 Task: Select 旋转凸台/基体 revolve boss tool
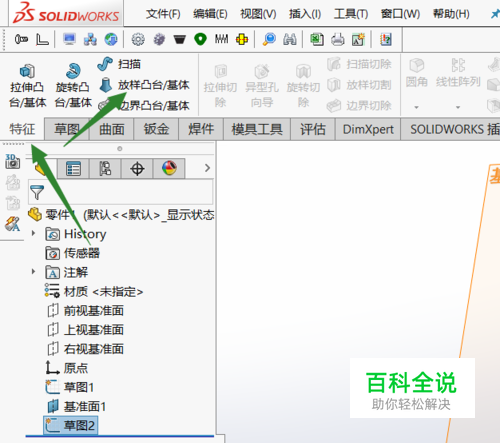(x=73, y=85)
